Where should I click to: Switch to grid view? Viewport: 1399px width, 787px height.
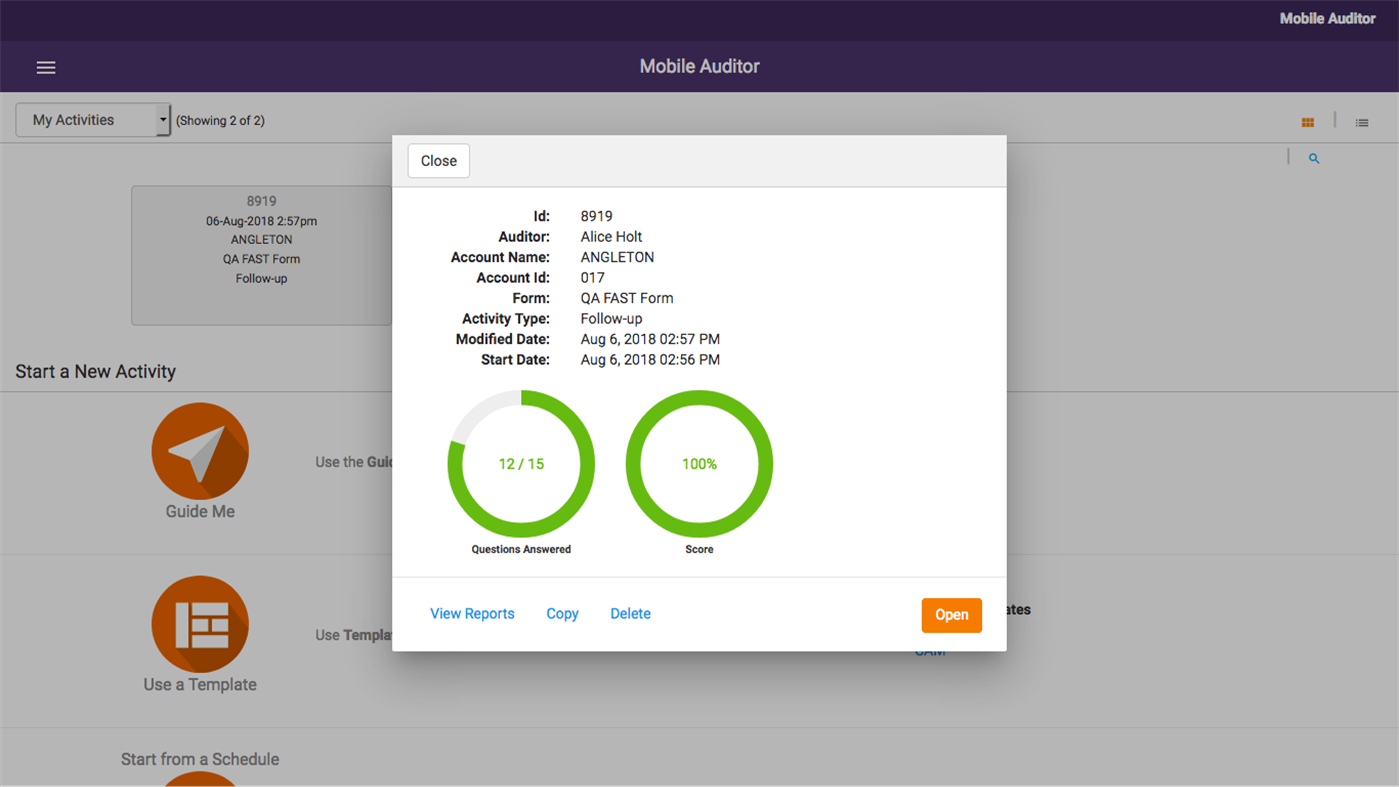click(1307, 121)
